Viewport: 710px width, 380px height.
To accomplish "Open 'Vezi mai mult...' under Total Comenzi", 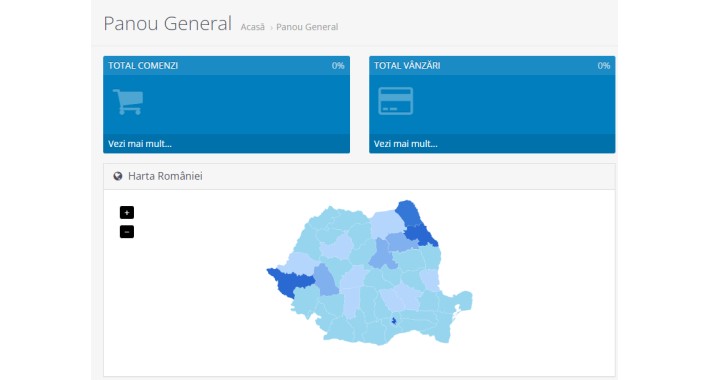I will pos(139,144).
